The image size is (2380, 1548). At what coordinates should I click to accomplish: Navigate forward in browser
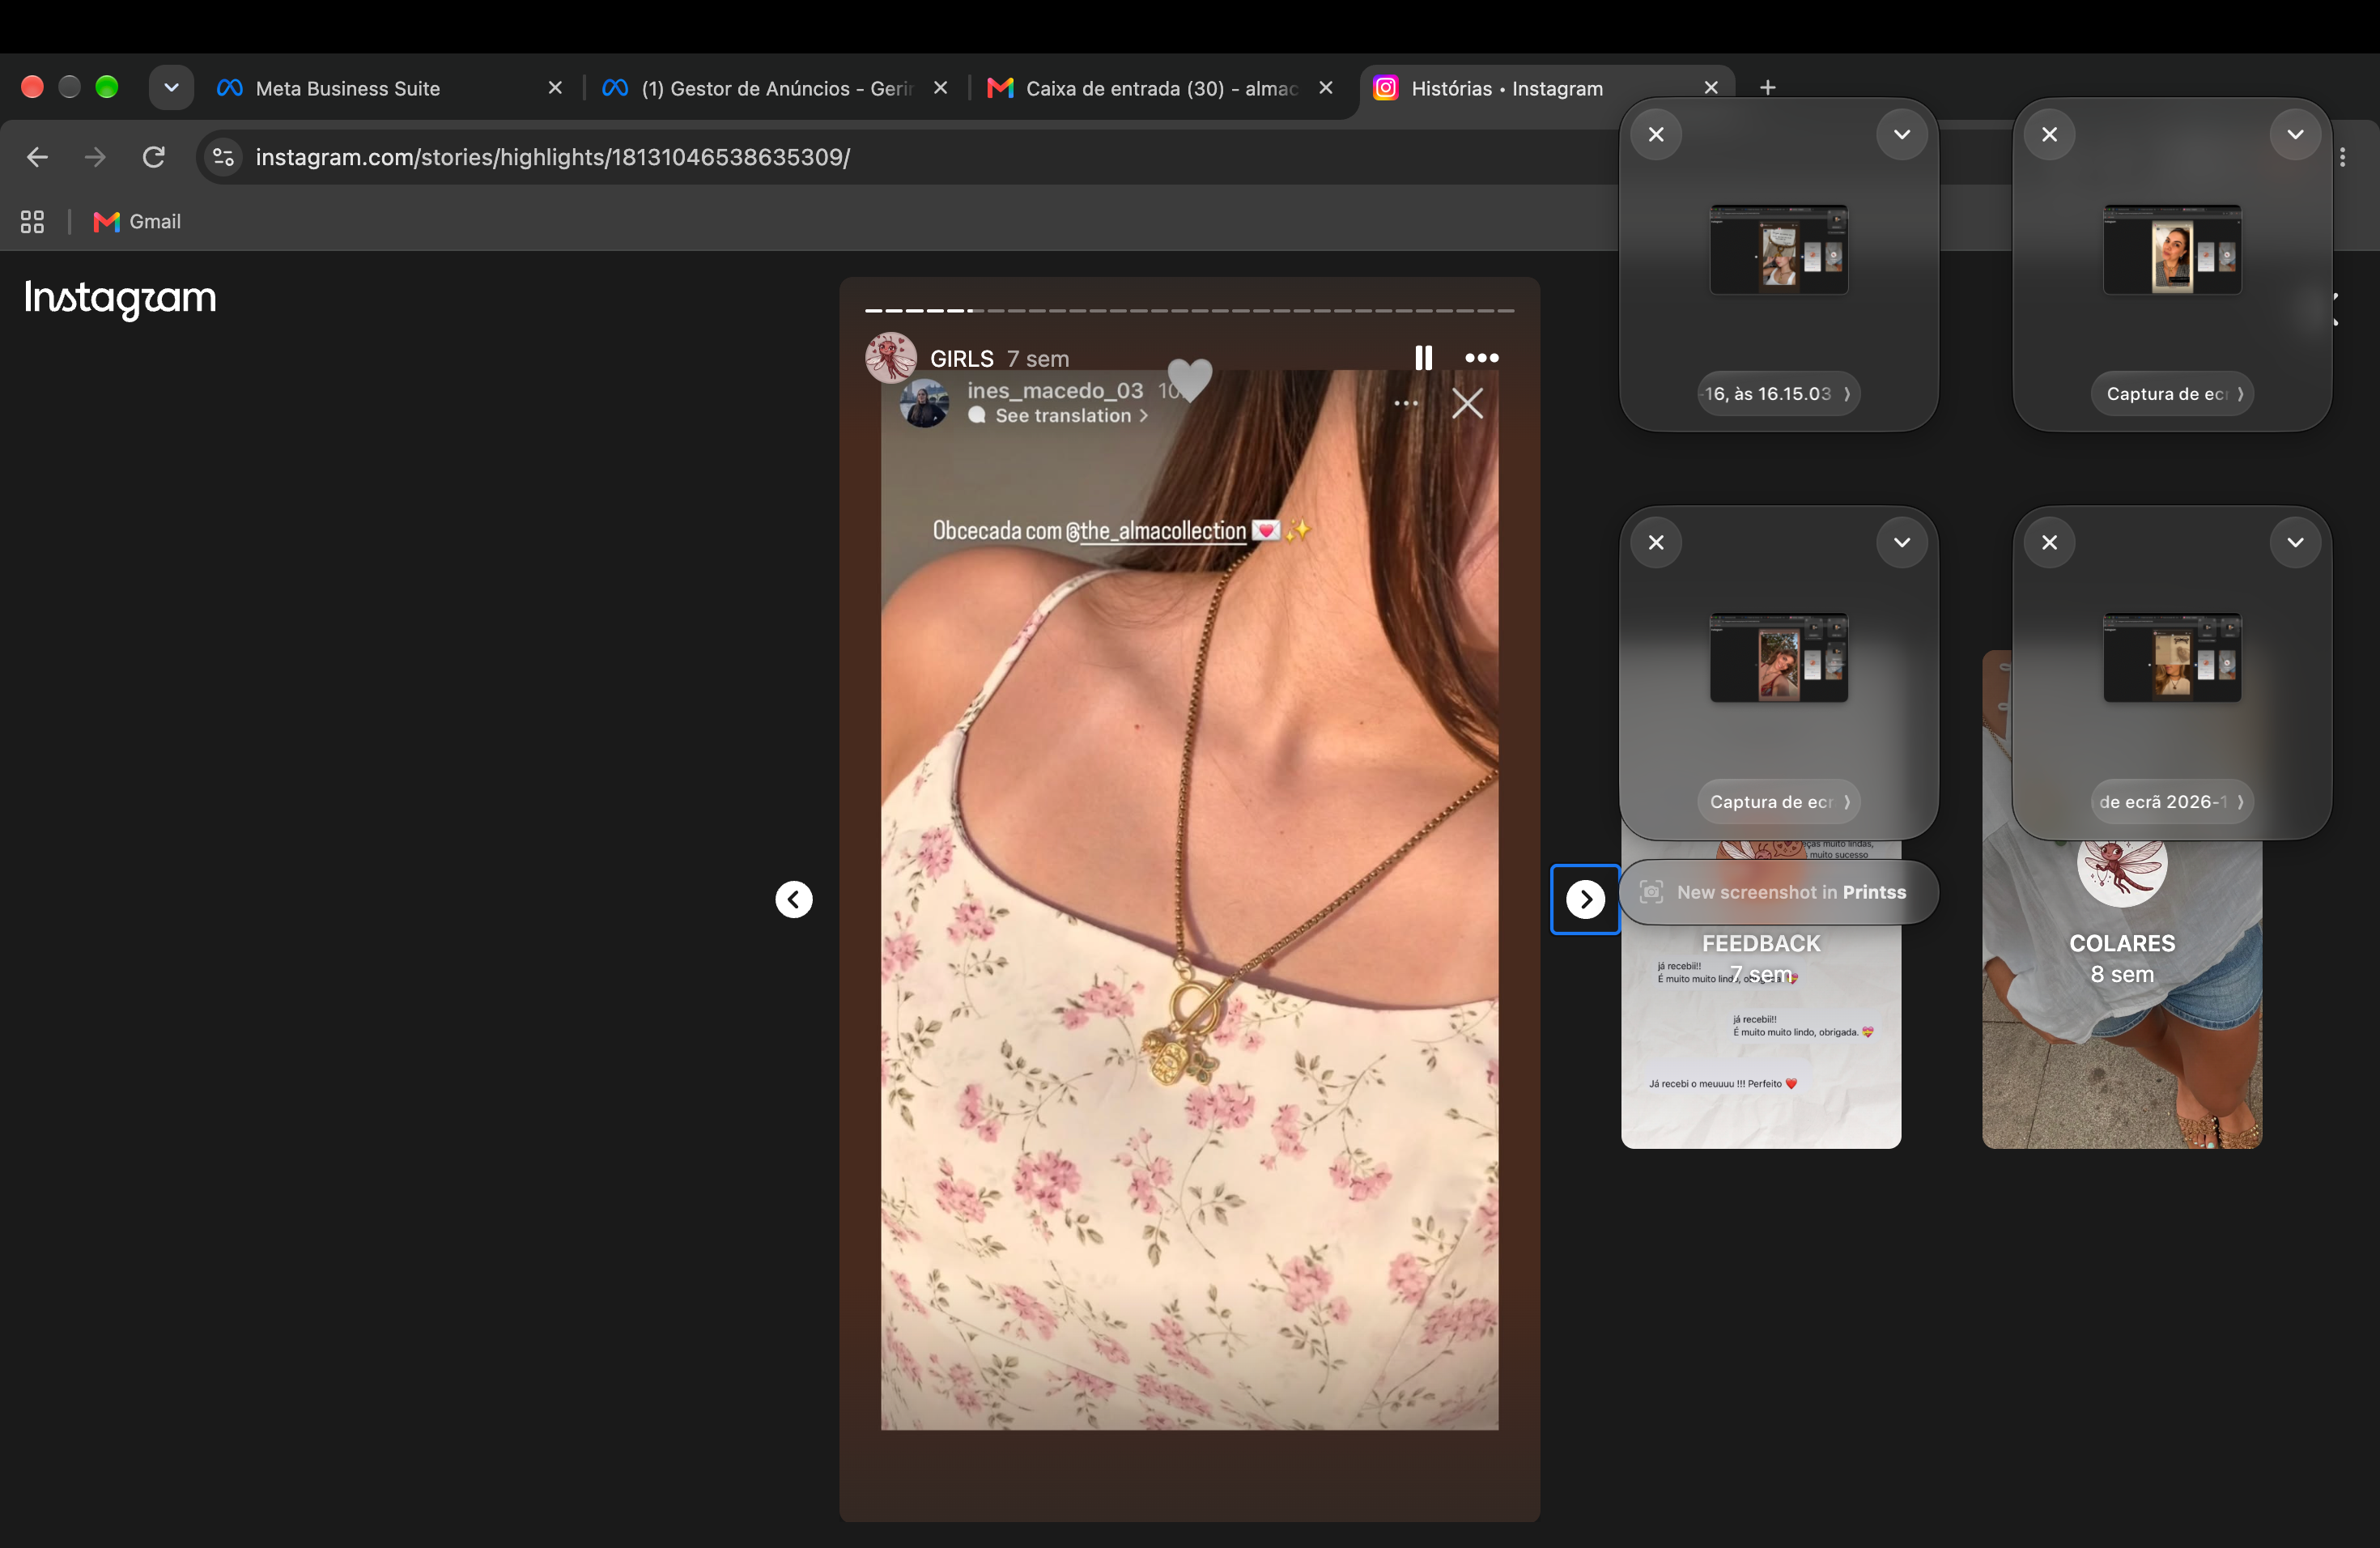[95, 157]
